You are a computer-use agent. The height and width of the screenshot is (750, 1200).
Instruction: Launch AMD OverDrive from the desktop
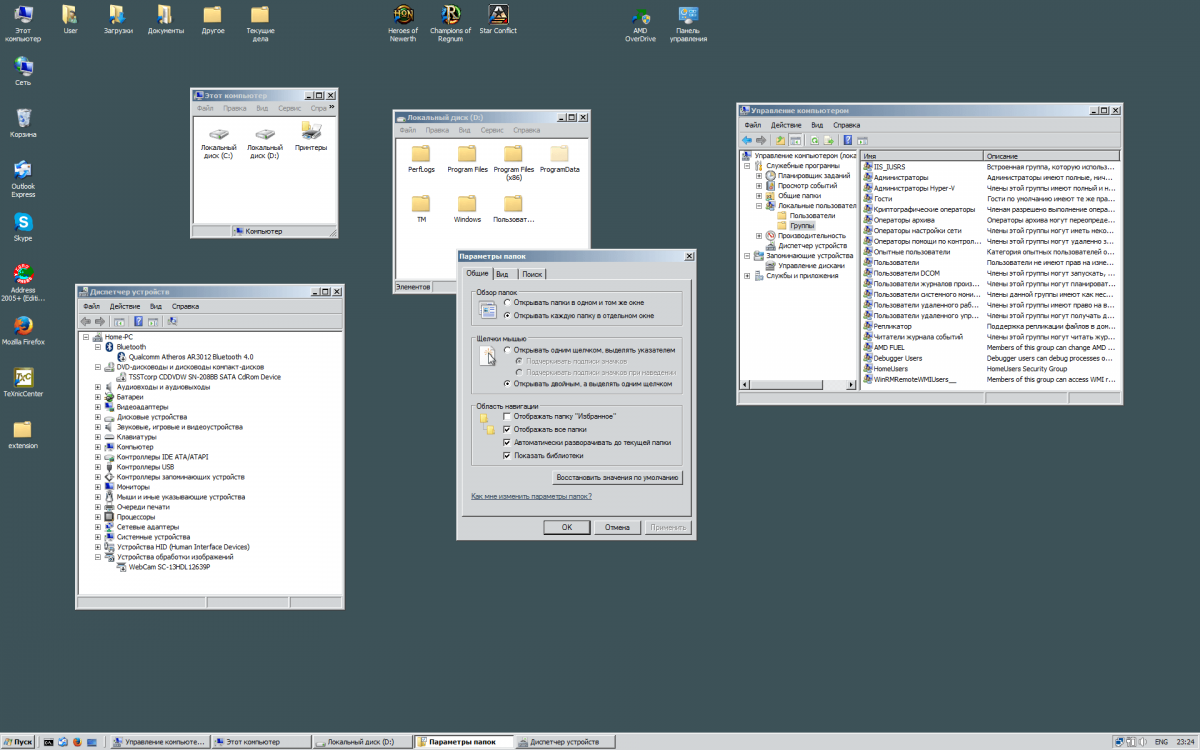tap(640, 17)
